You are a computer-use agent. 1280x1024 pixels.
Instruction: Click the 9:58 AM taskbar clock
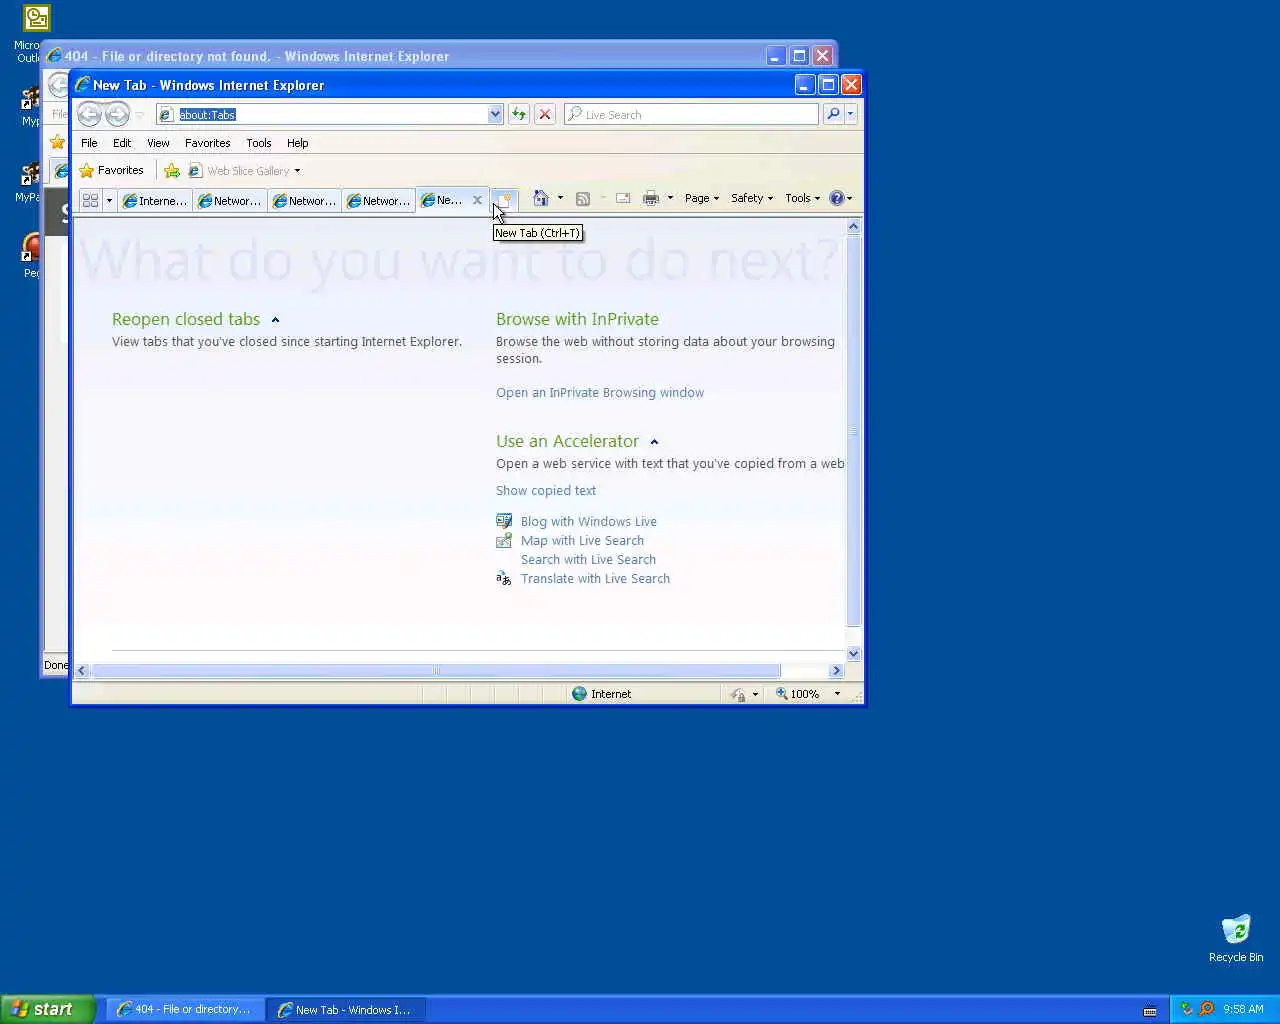coord(1243,1009)
